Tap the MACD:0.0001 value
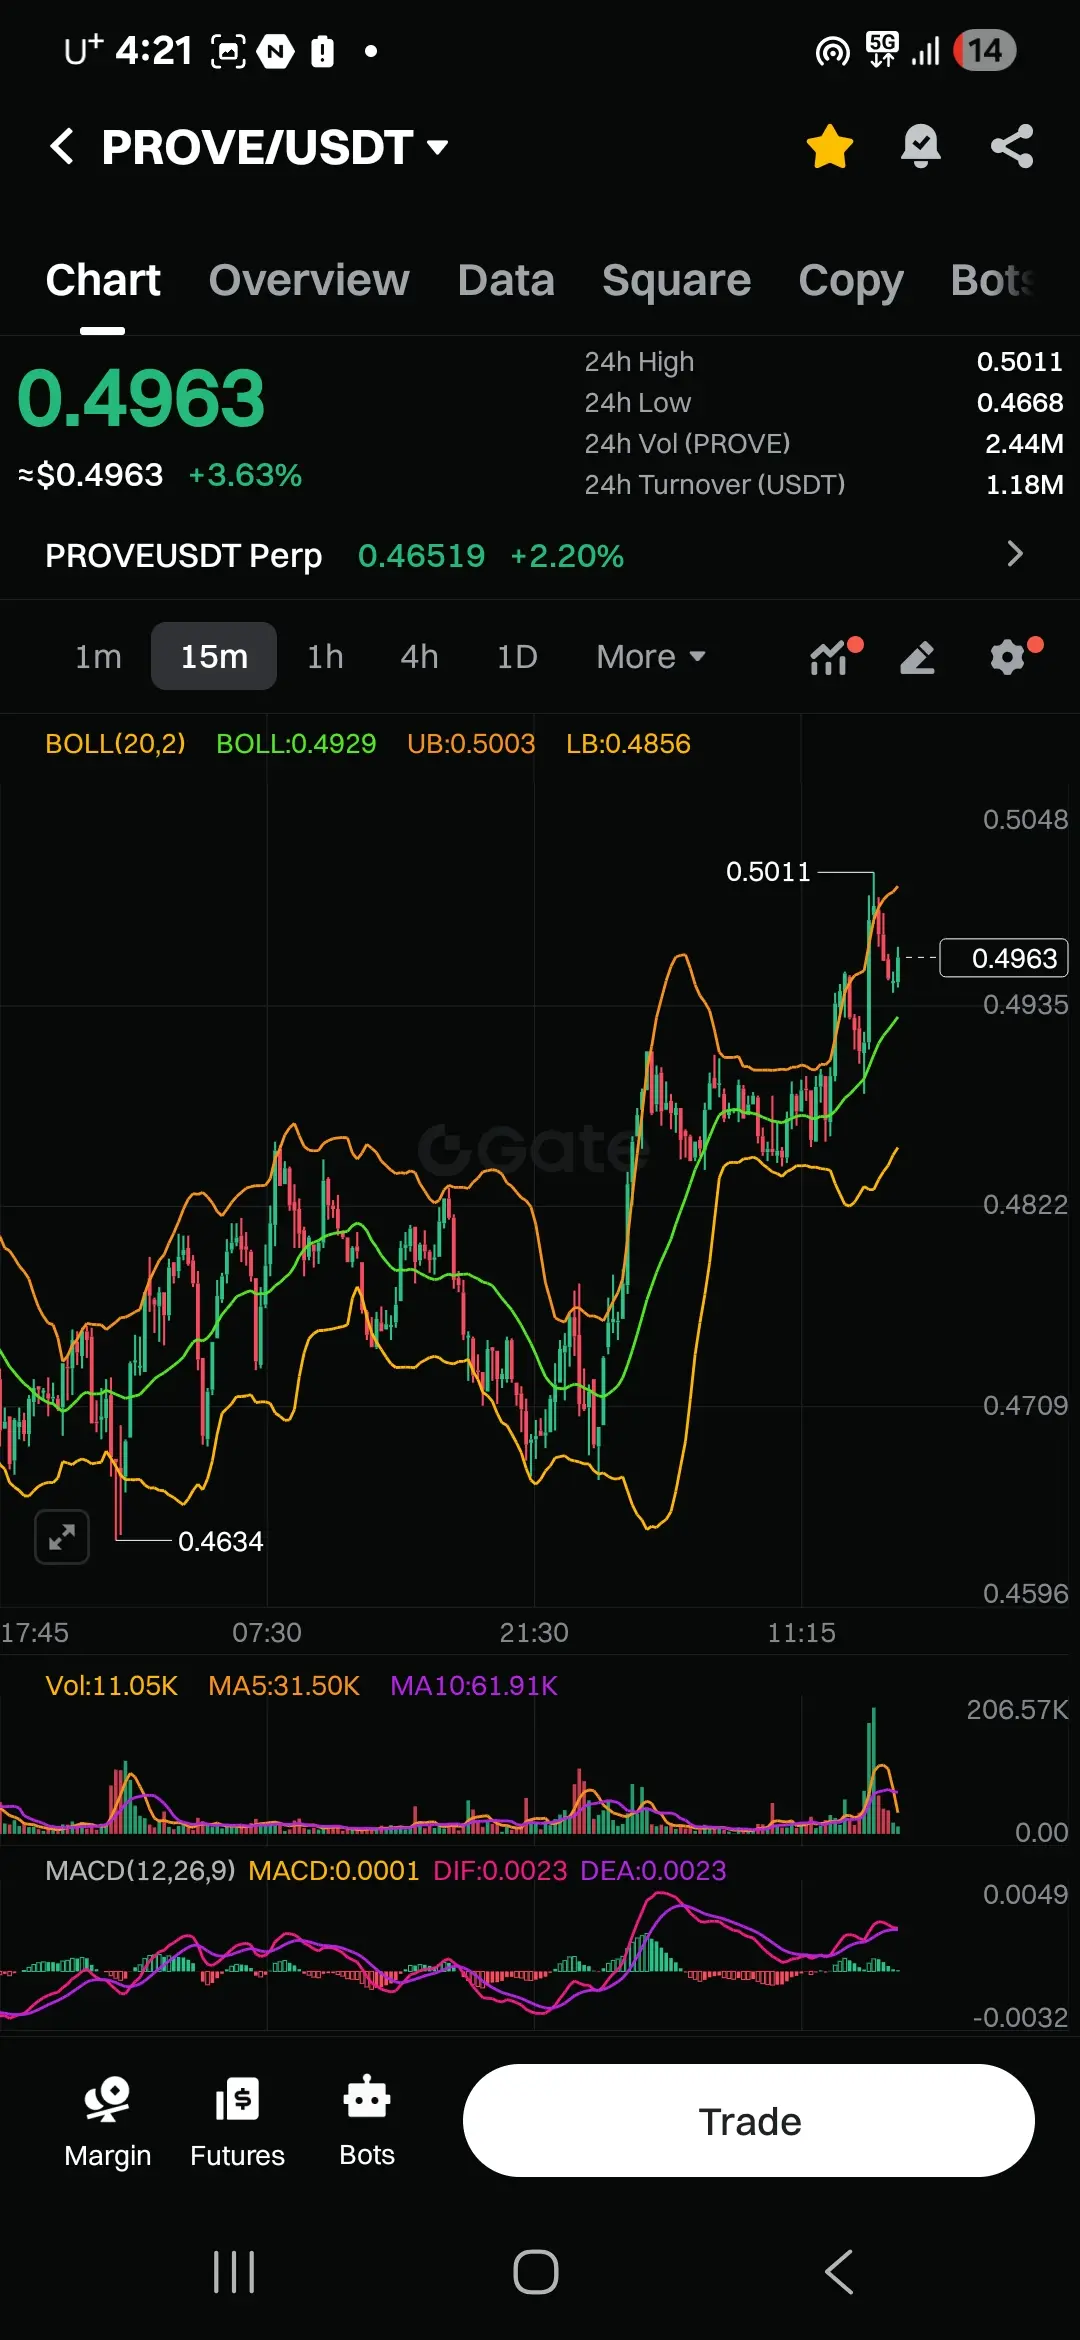Image resolution: width=1080 pixels, height=2340 pixels. 334,1870
